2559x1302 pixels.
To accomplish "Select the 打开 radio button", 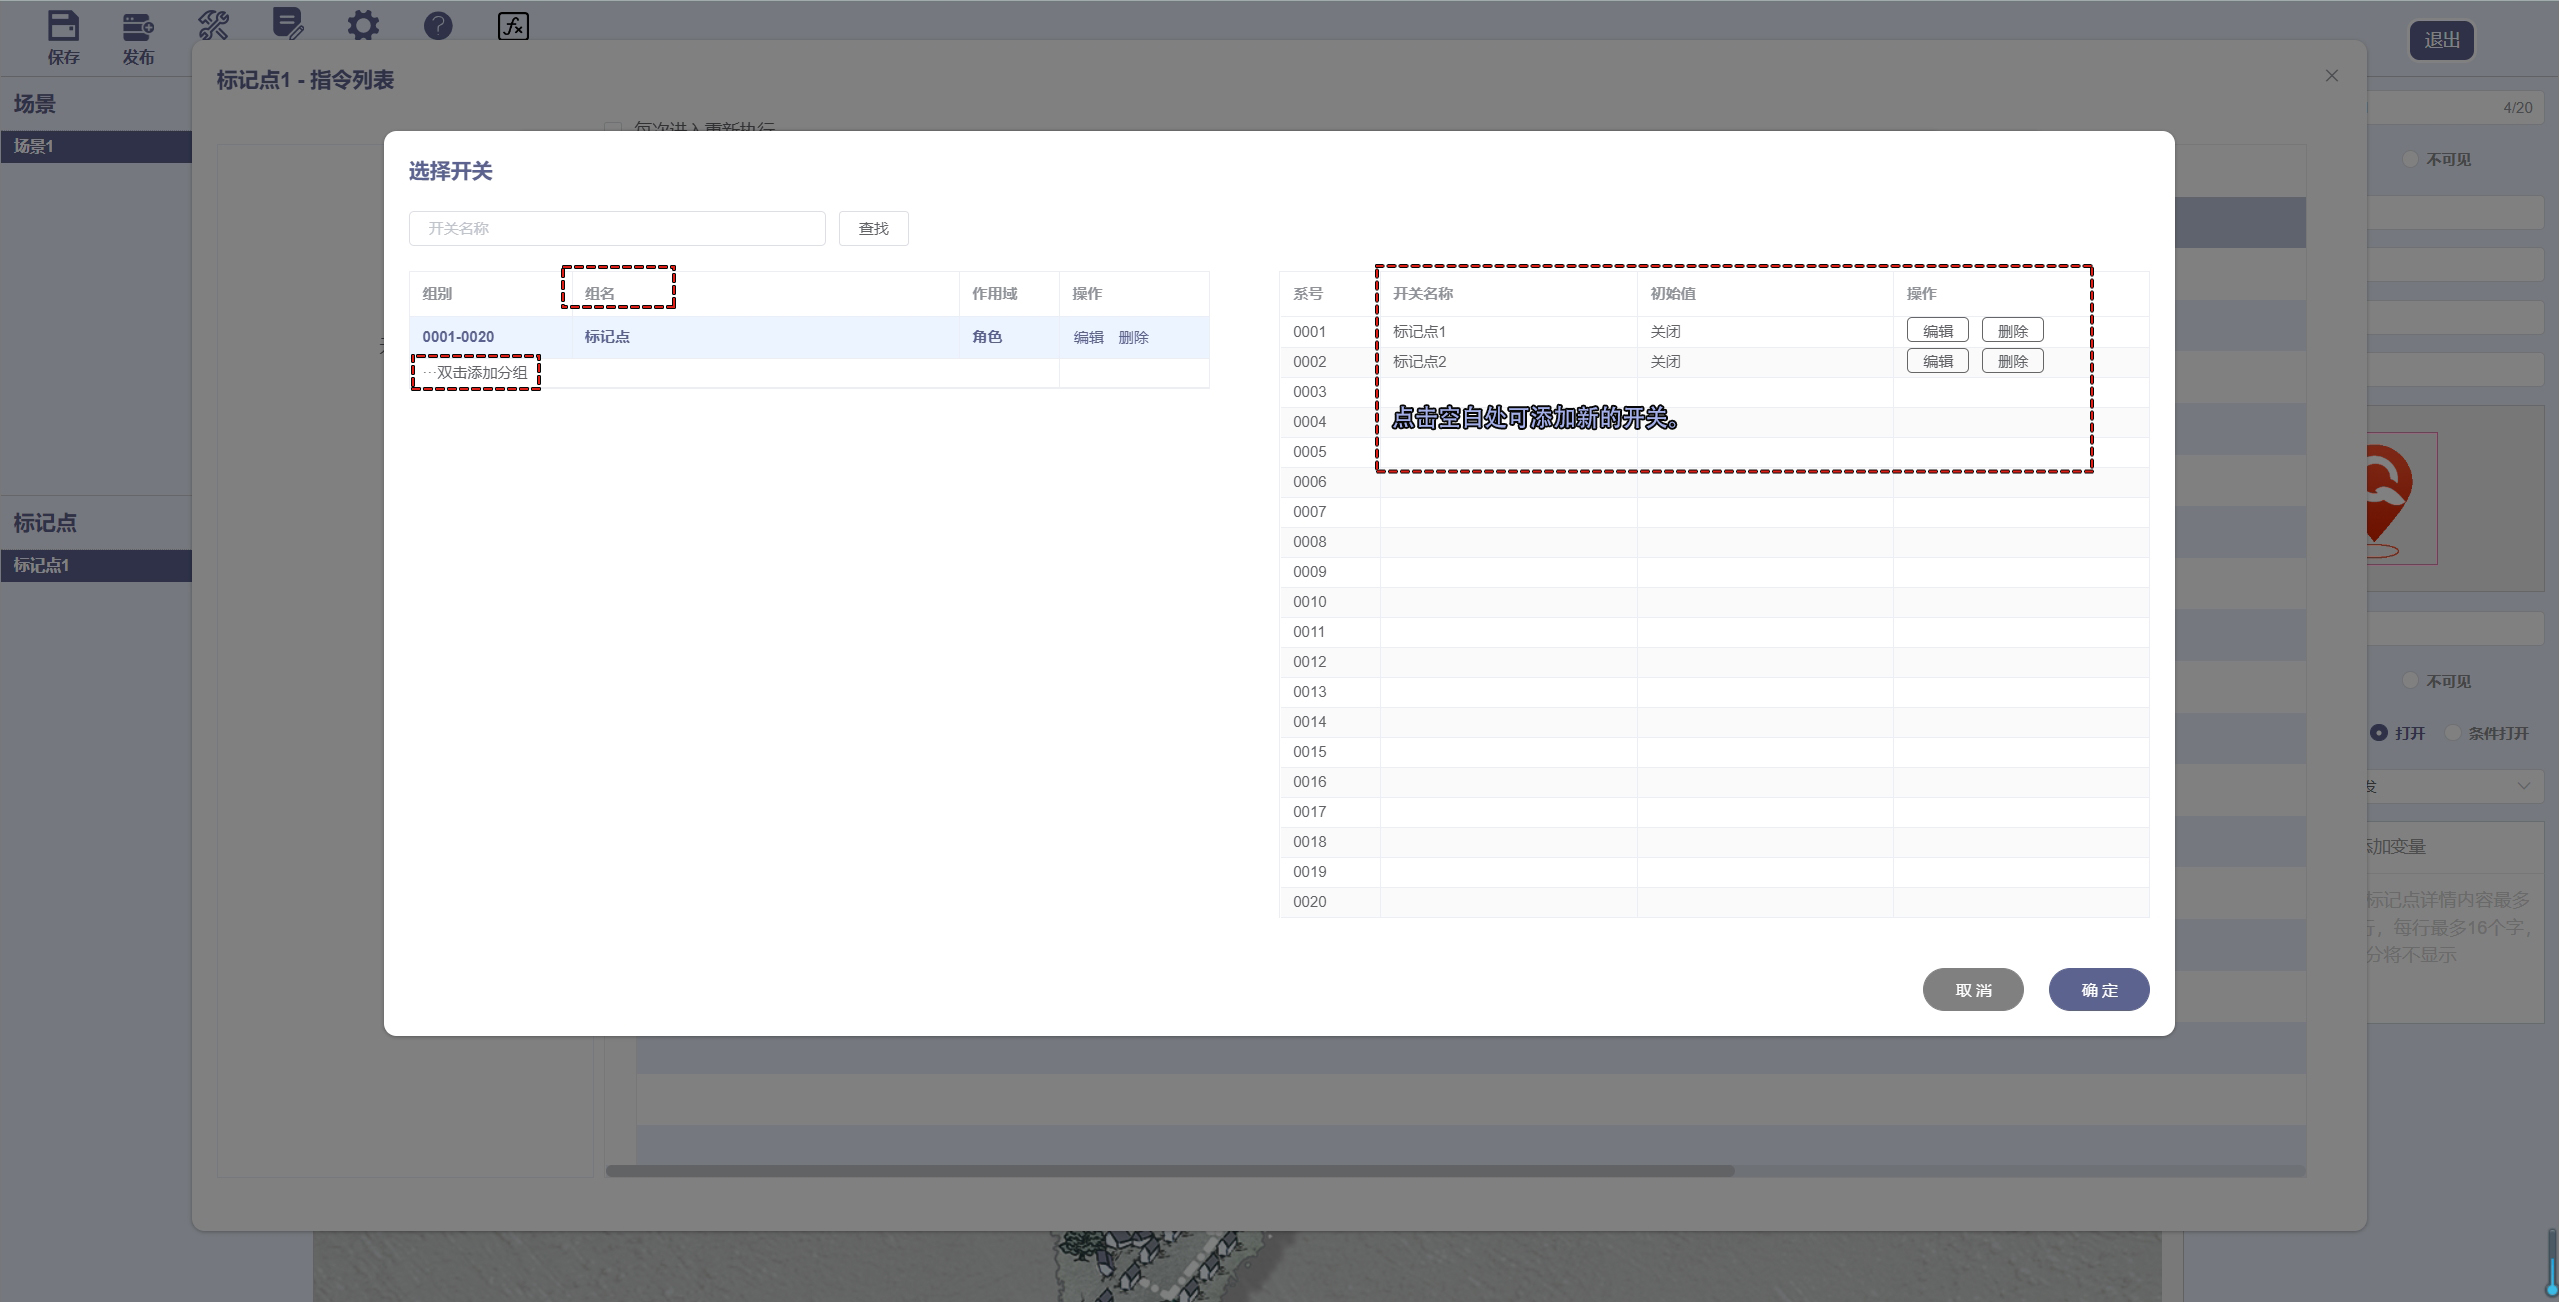I will pyautogui.click(x=2379, y=733).
